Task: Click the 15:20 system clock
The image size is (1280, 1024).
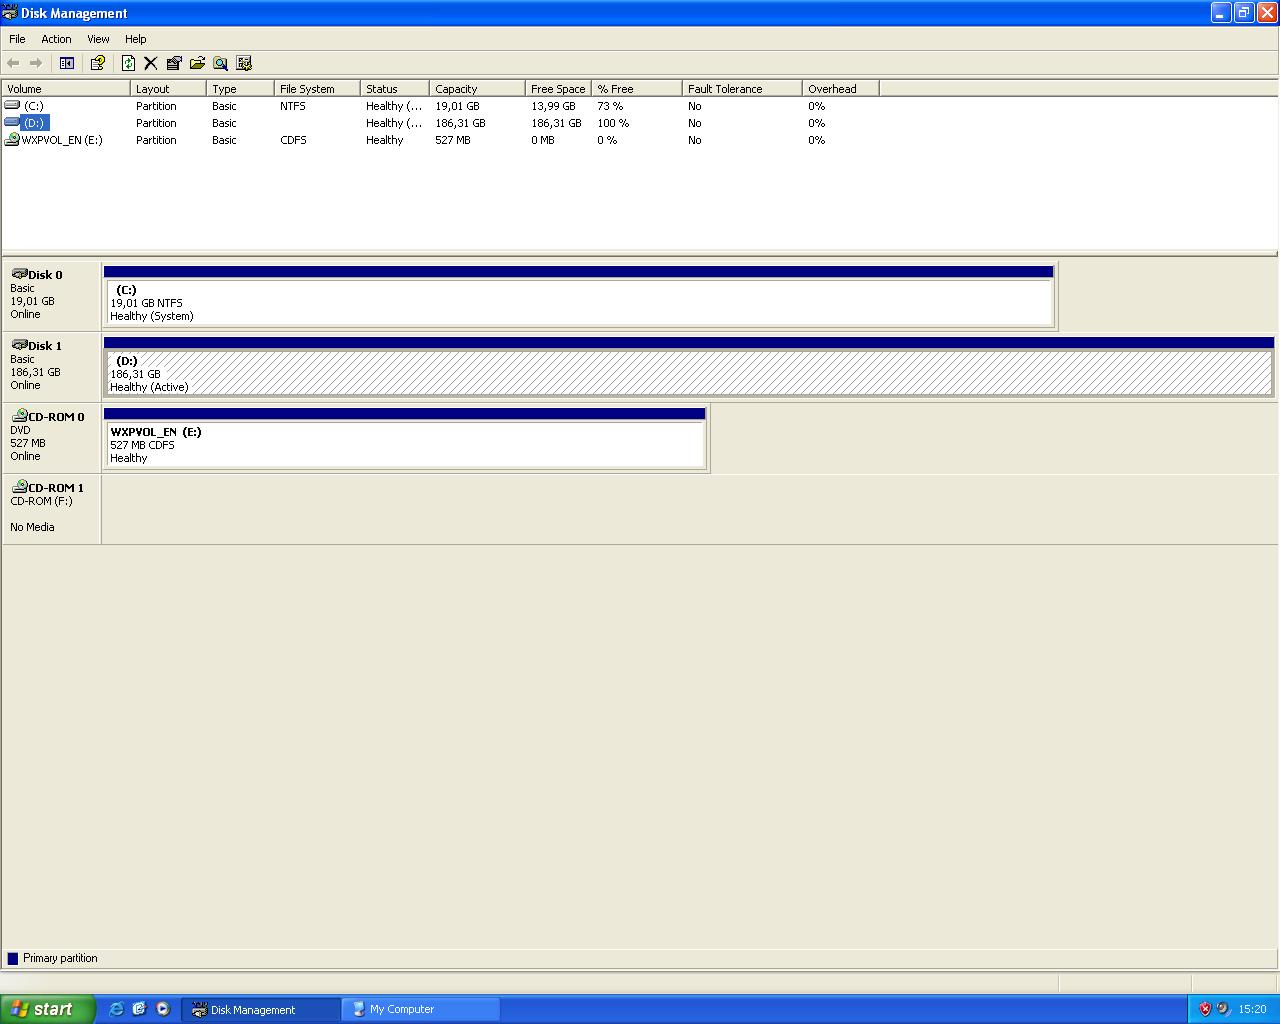Action: coord(1252,1009)
